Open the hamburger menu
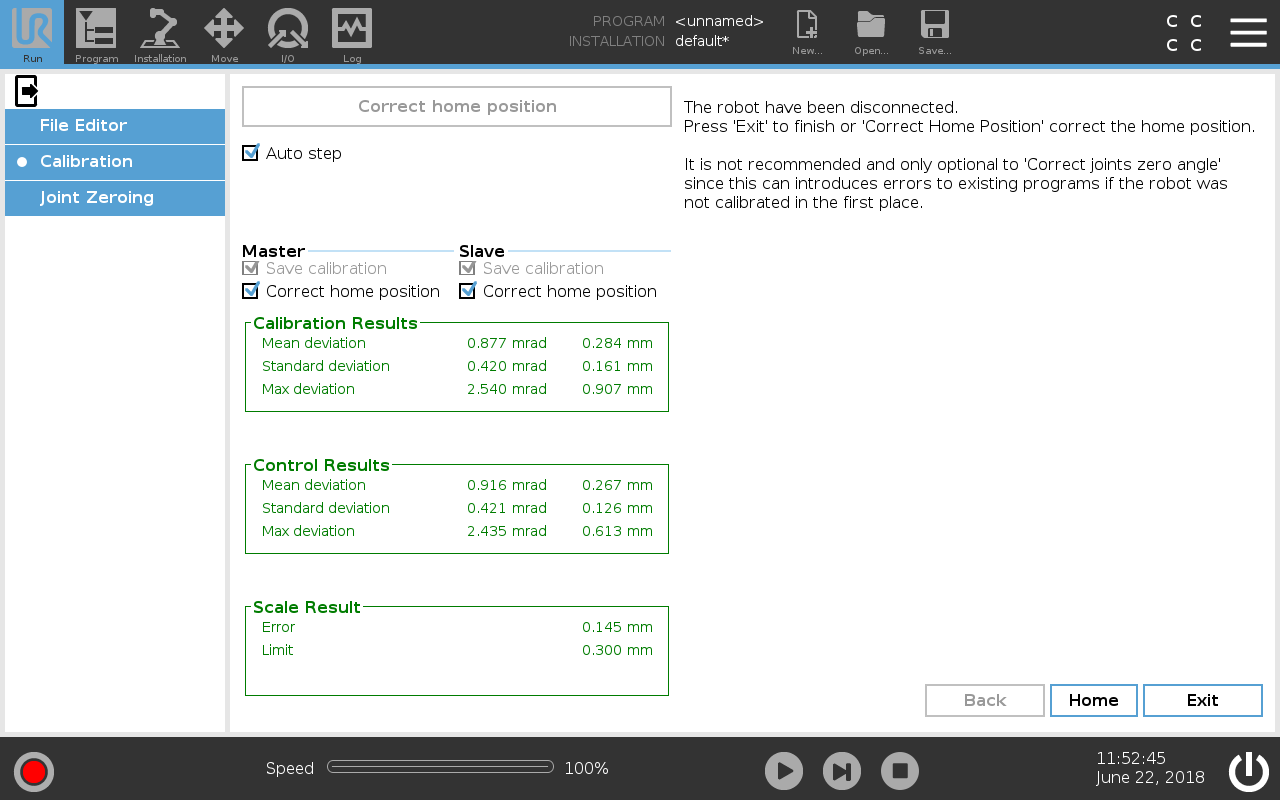 [x=1248, y=32]
